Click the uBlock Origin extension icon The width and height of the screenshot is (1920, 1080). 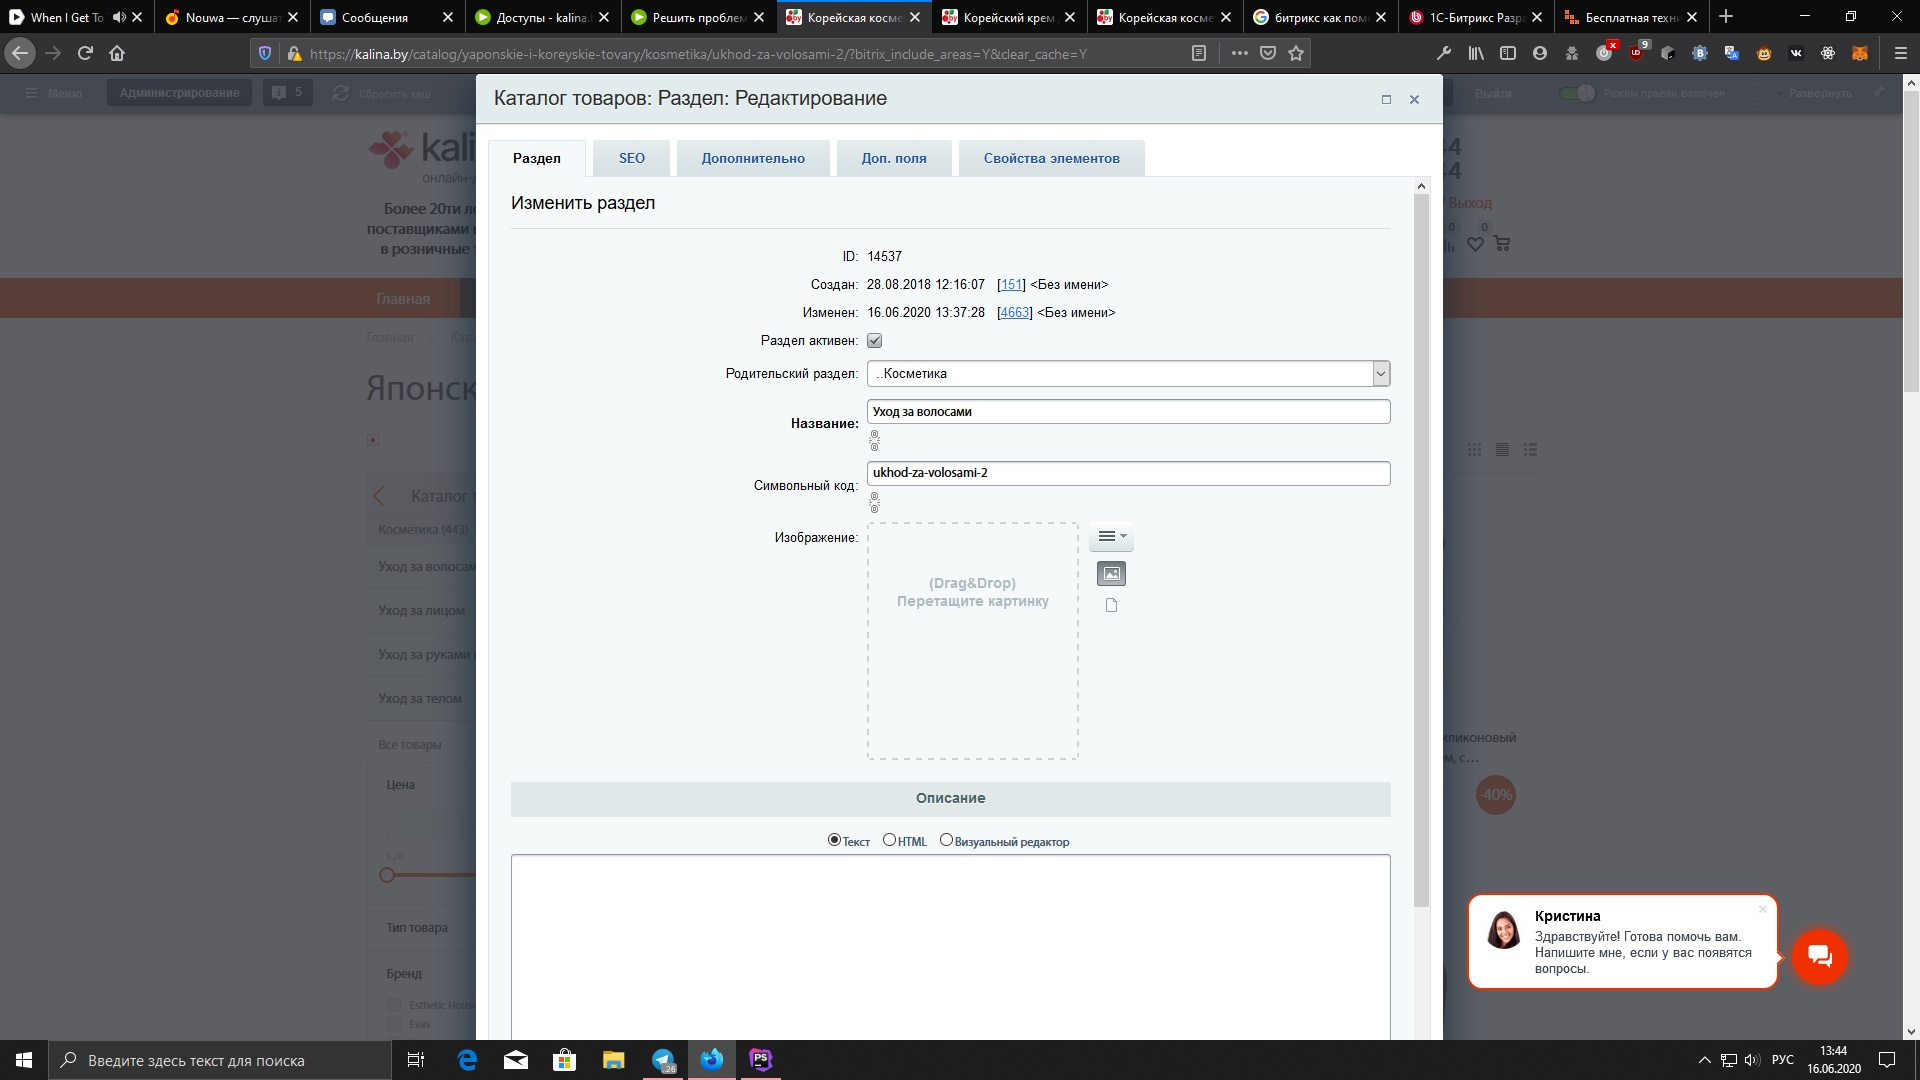[x=1636, y=53]
